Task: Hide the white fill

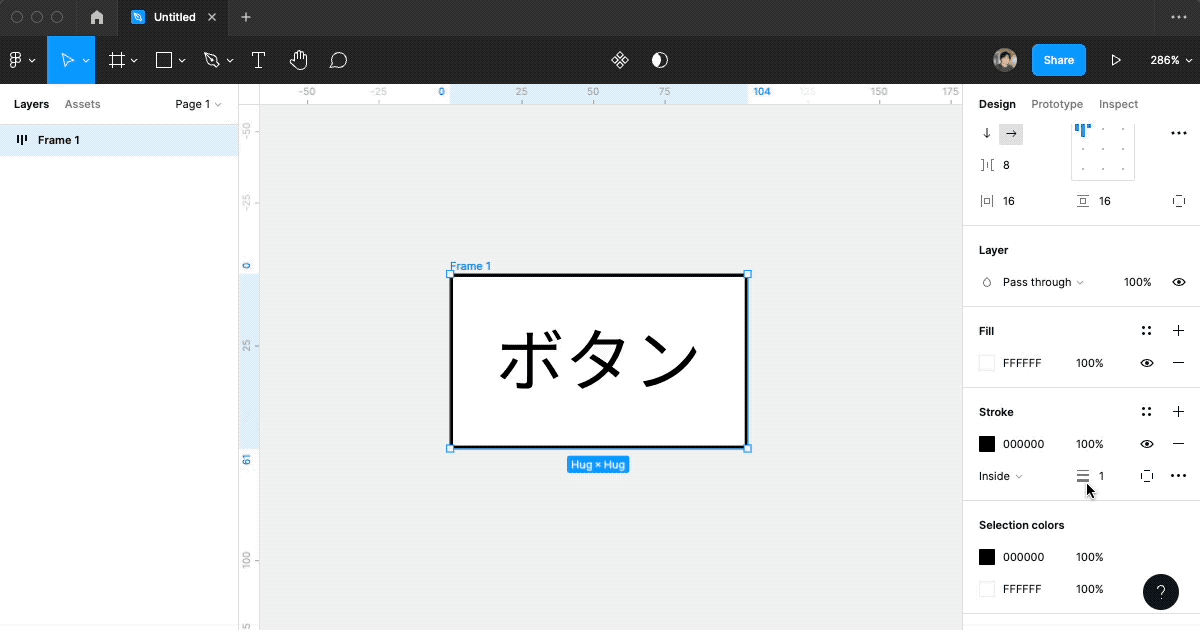Action: click(x=1147, y=362)
